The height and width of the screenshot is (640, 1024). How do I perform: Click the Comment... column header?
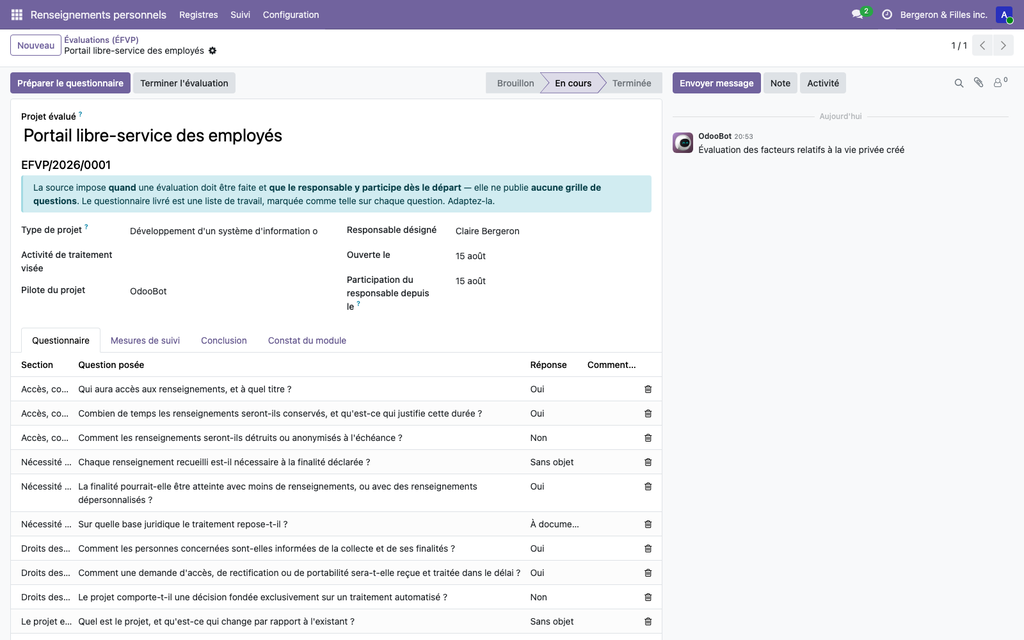(x=611, y=365)
